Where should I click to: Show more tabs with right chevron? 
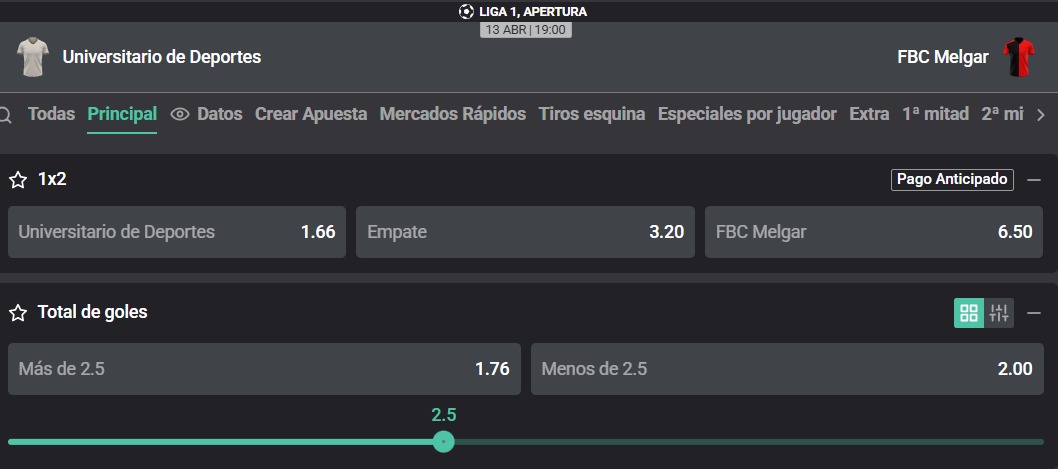coord(1040,115)
